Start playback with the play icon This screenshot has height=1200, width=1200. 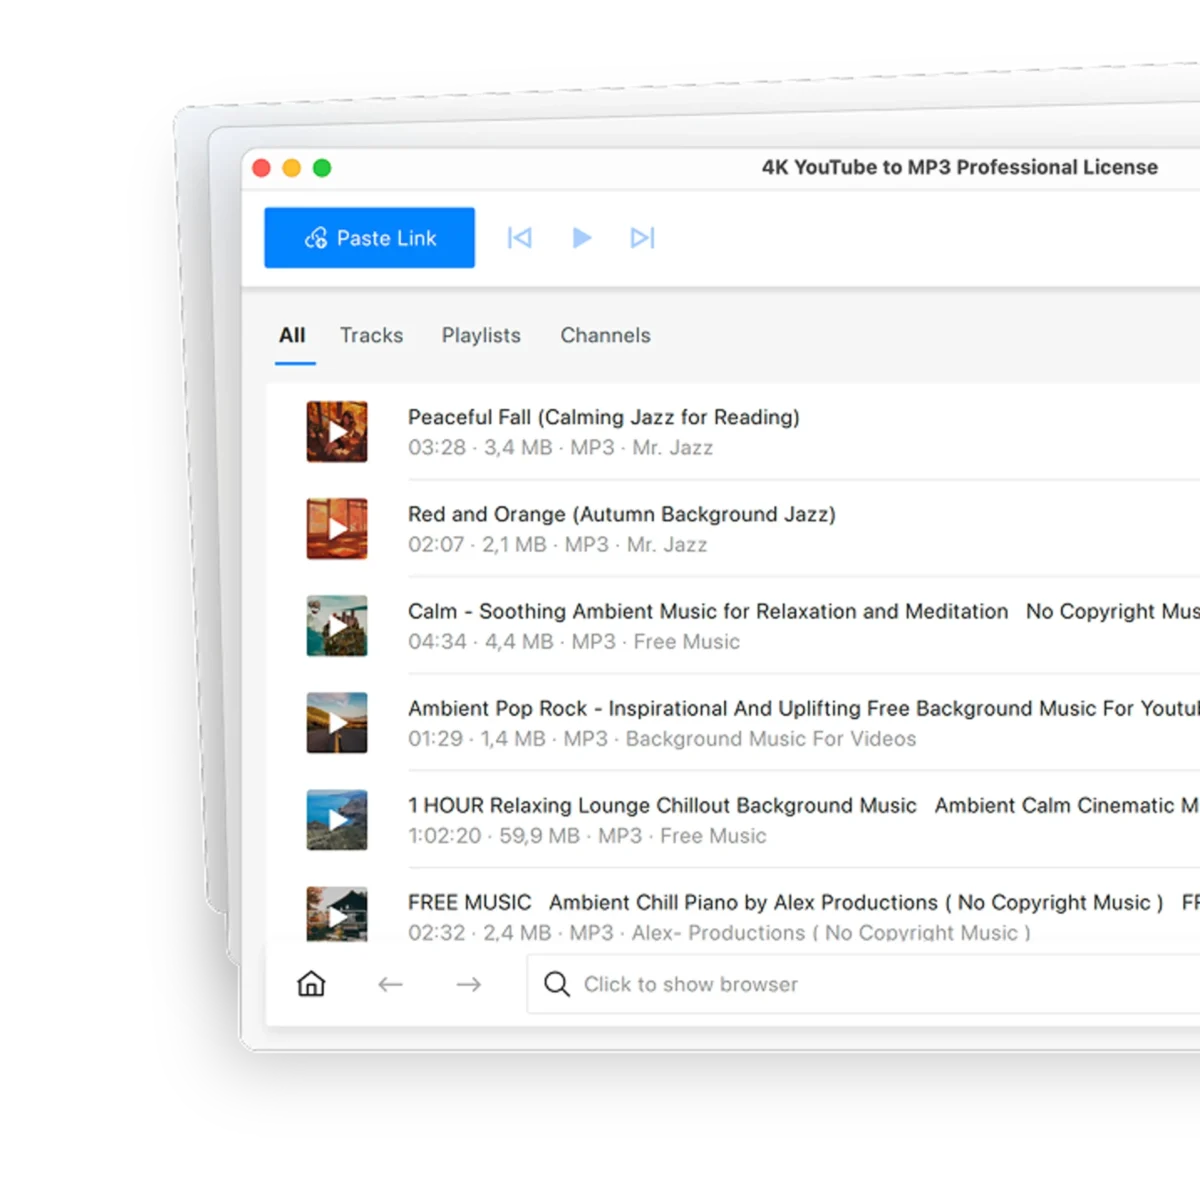point(582,238)
